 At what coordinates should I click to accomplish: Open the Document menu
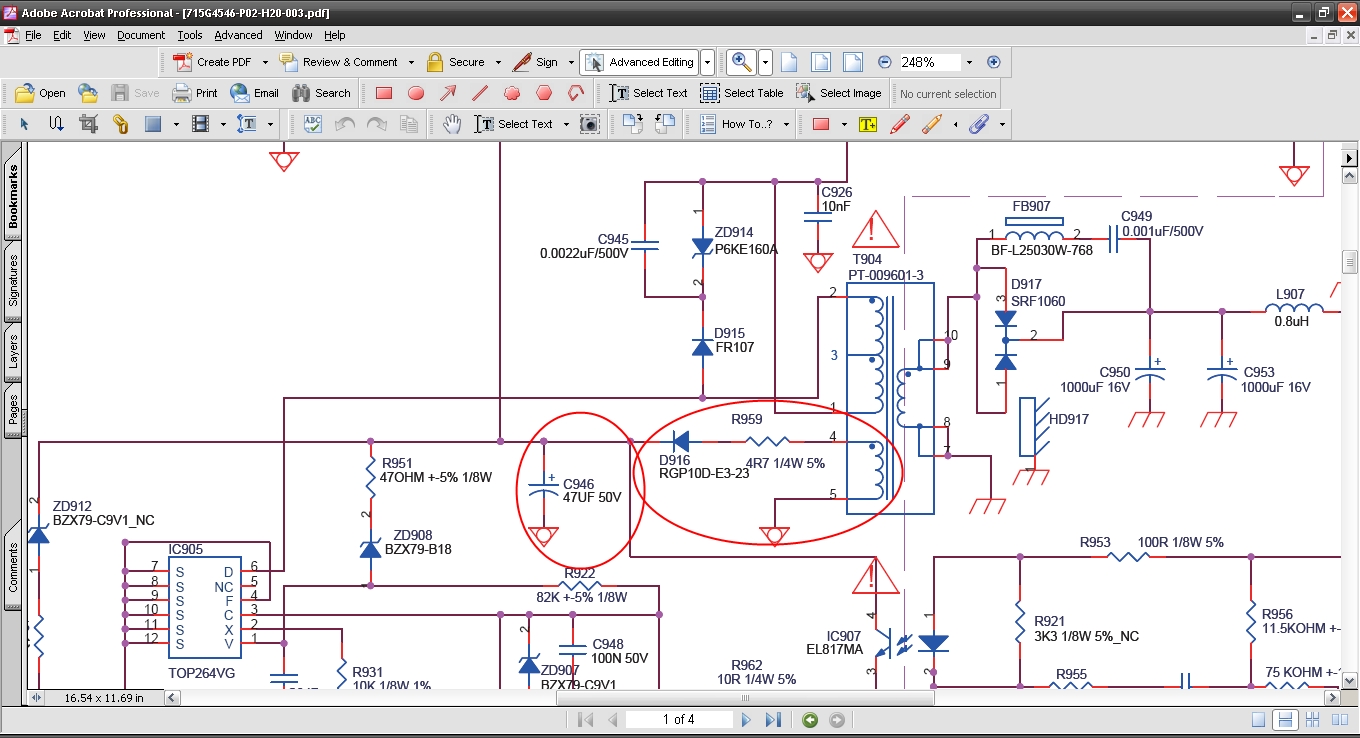[140, 35]
